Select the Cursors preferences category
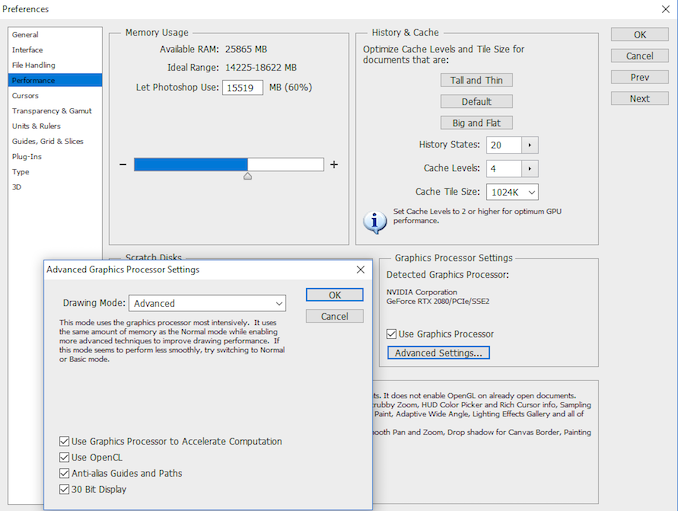Viewport: 678px width, 511px height. click(x=25, y=95)
